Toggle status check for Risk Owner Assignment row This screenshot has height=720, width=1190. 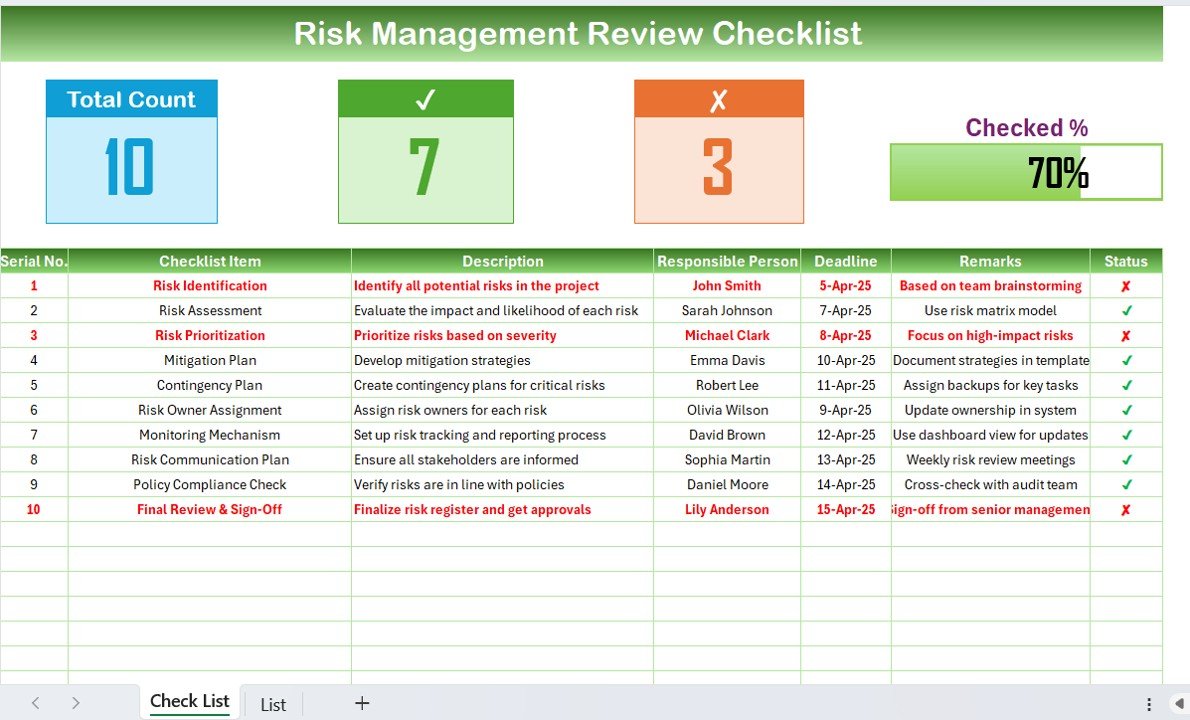tap(1126, 410)
